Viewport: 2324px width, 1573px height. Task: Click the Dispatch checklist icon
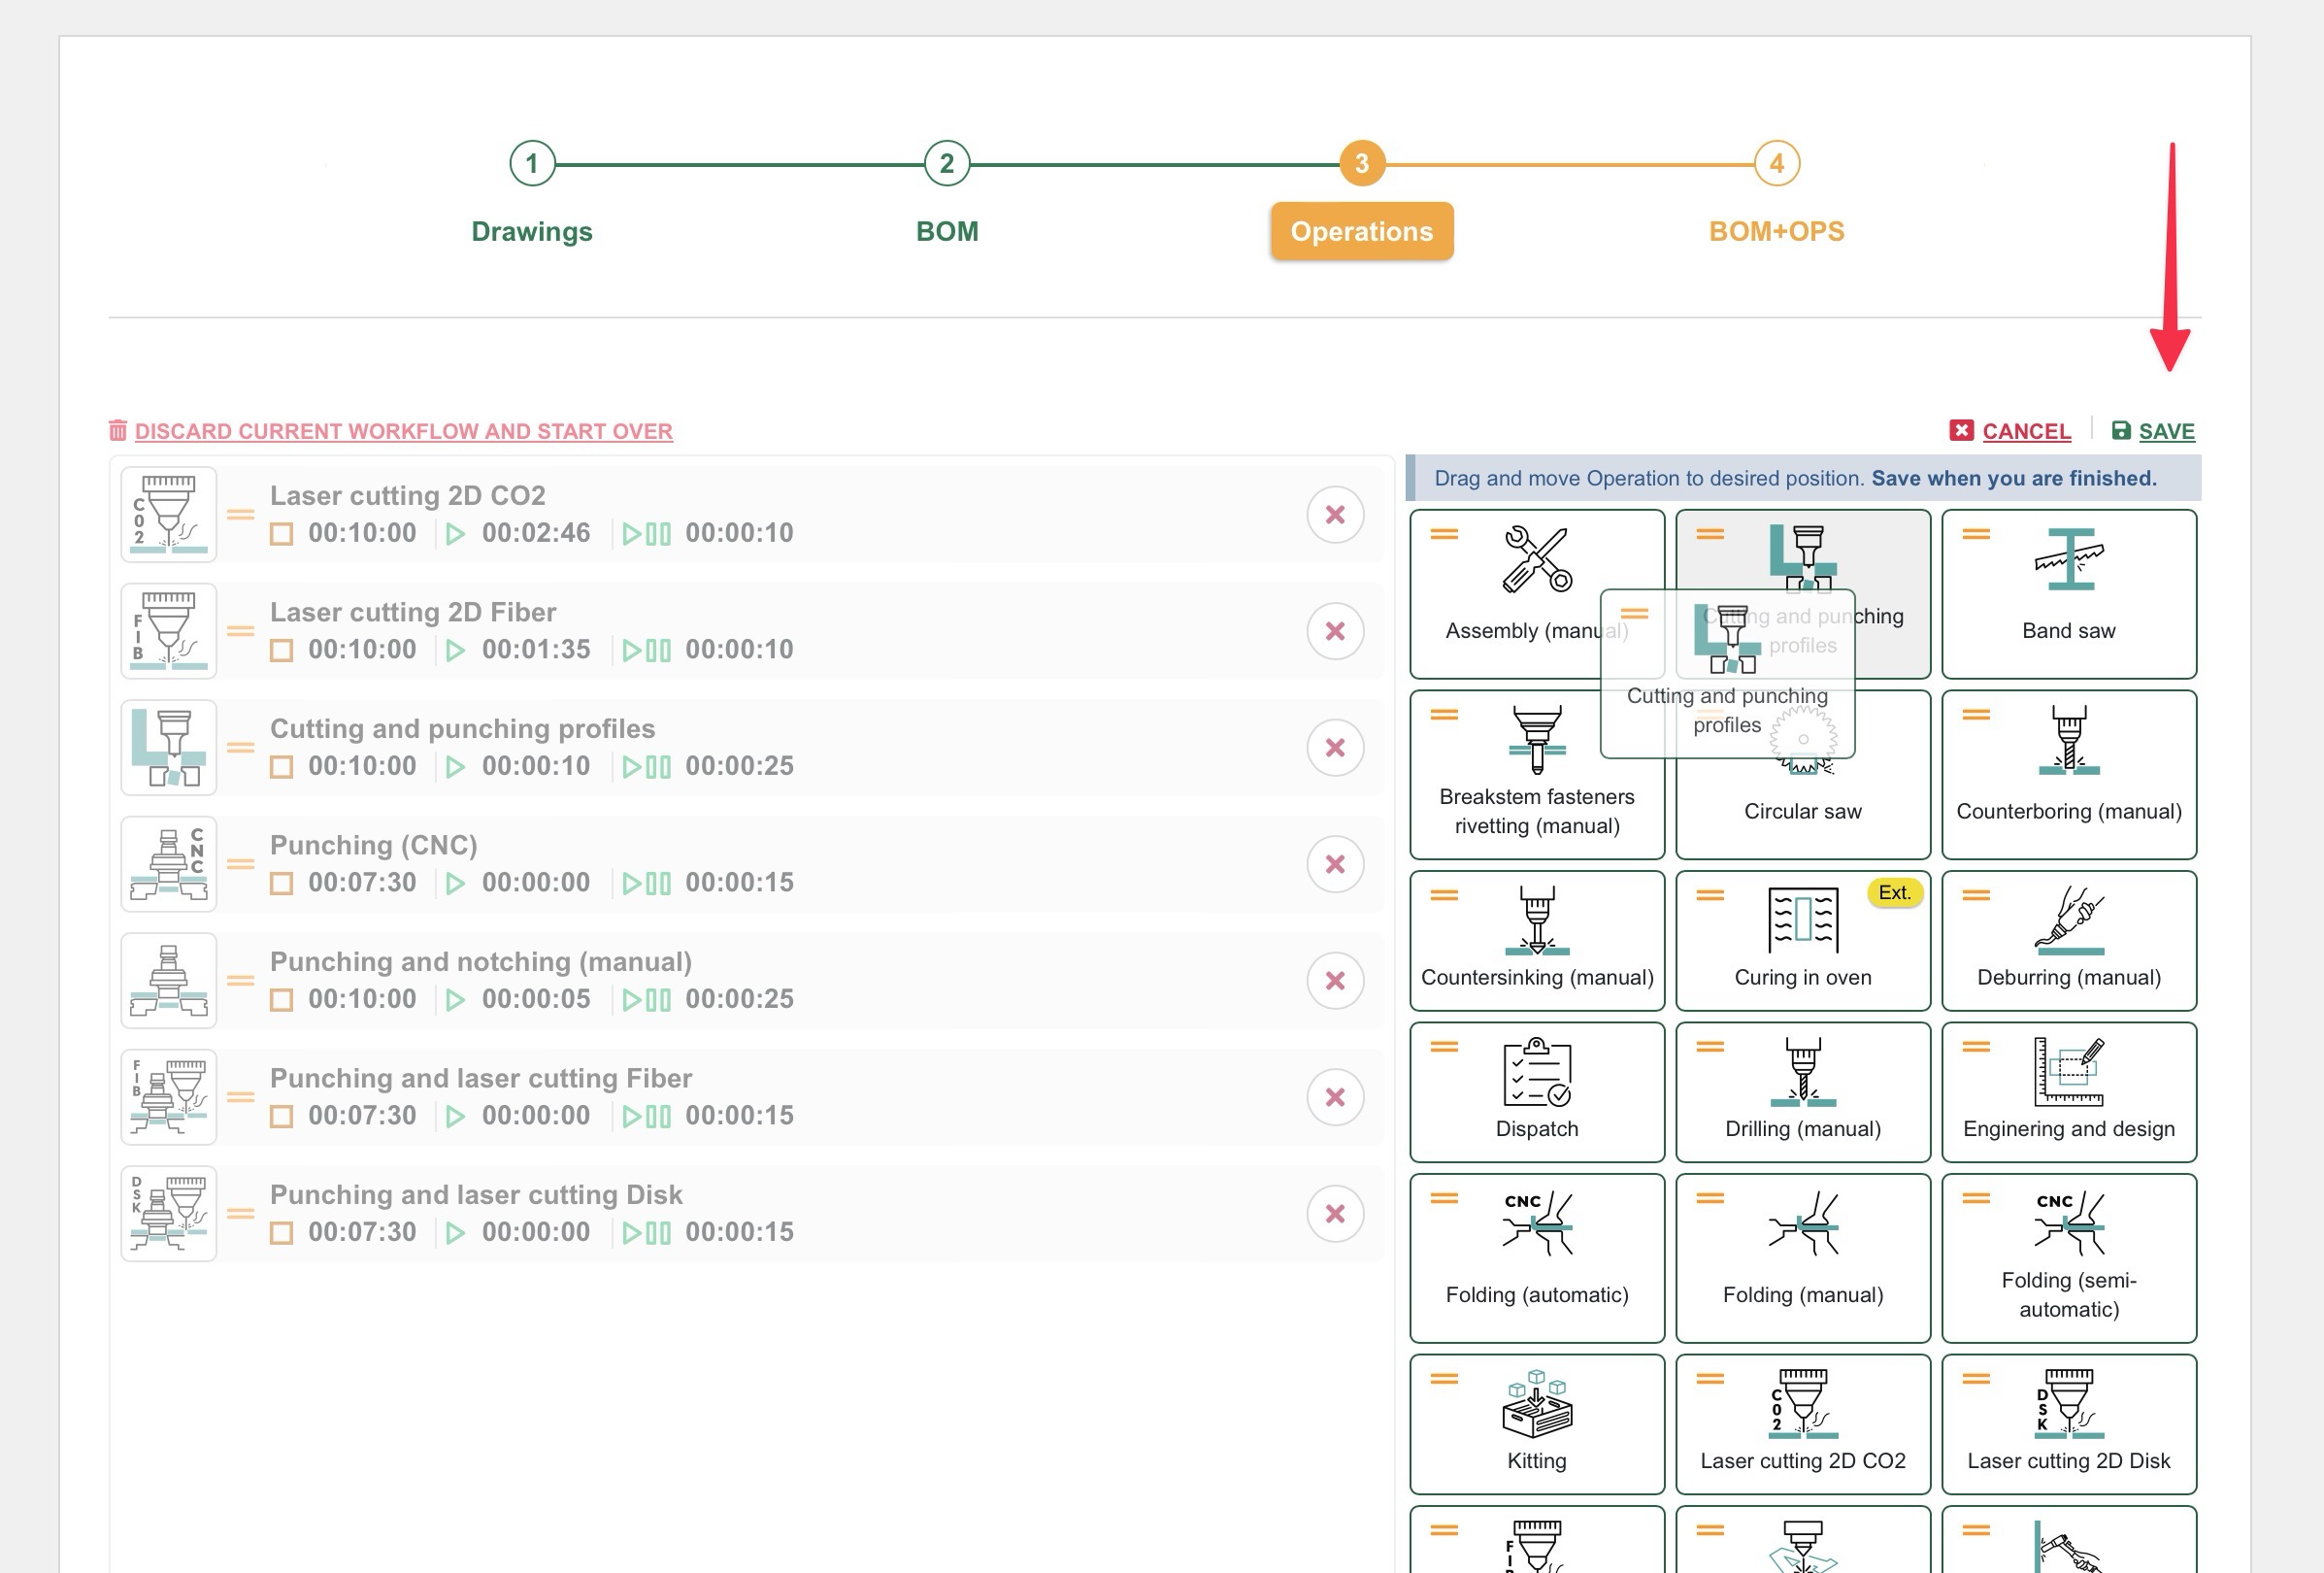click(x=1536, y=1071)
